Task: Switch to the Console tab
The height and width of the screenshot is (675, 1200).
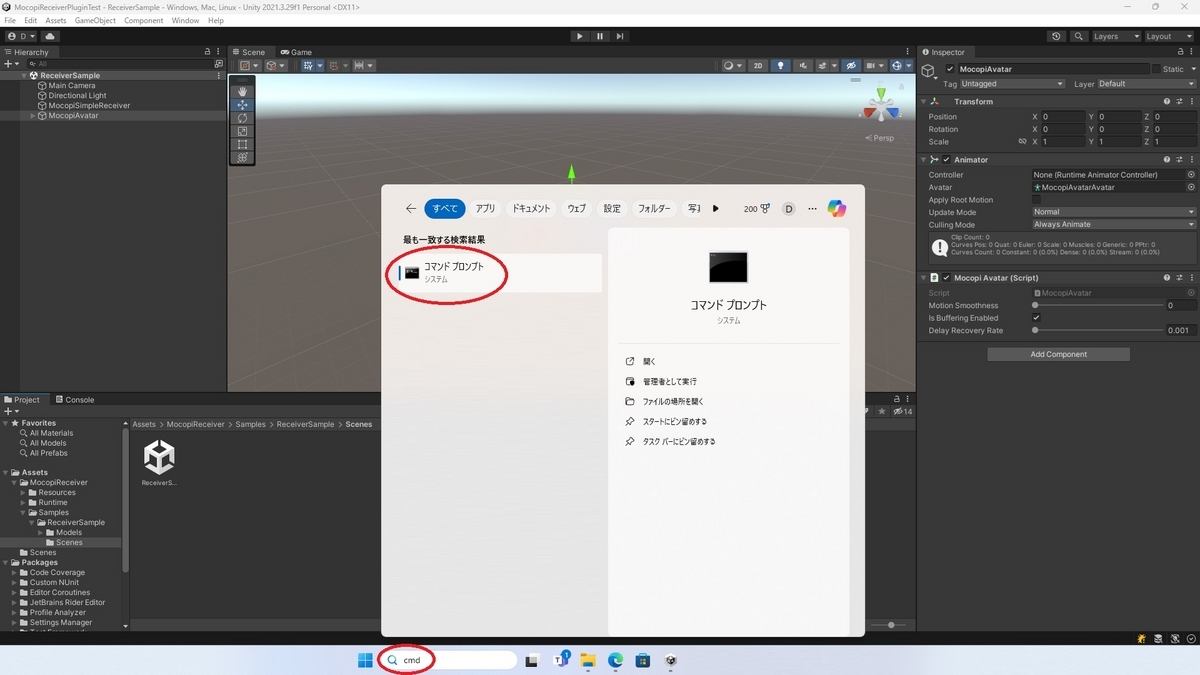Action: pyautogui.click(x=74, y=399)
